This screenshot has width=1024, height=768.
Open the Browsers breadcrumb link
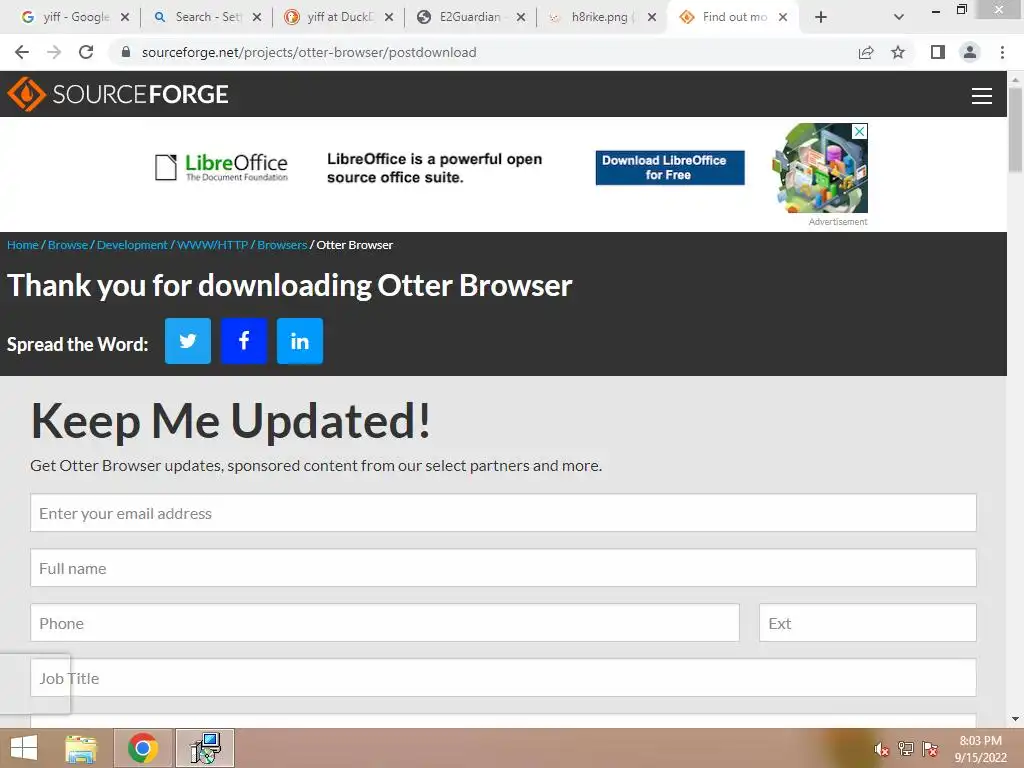pyautogui.click(x=282, y=245)
